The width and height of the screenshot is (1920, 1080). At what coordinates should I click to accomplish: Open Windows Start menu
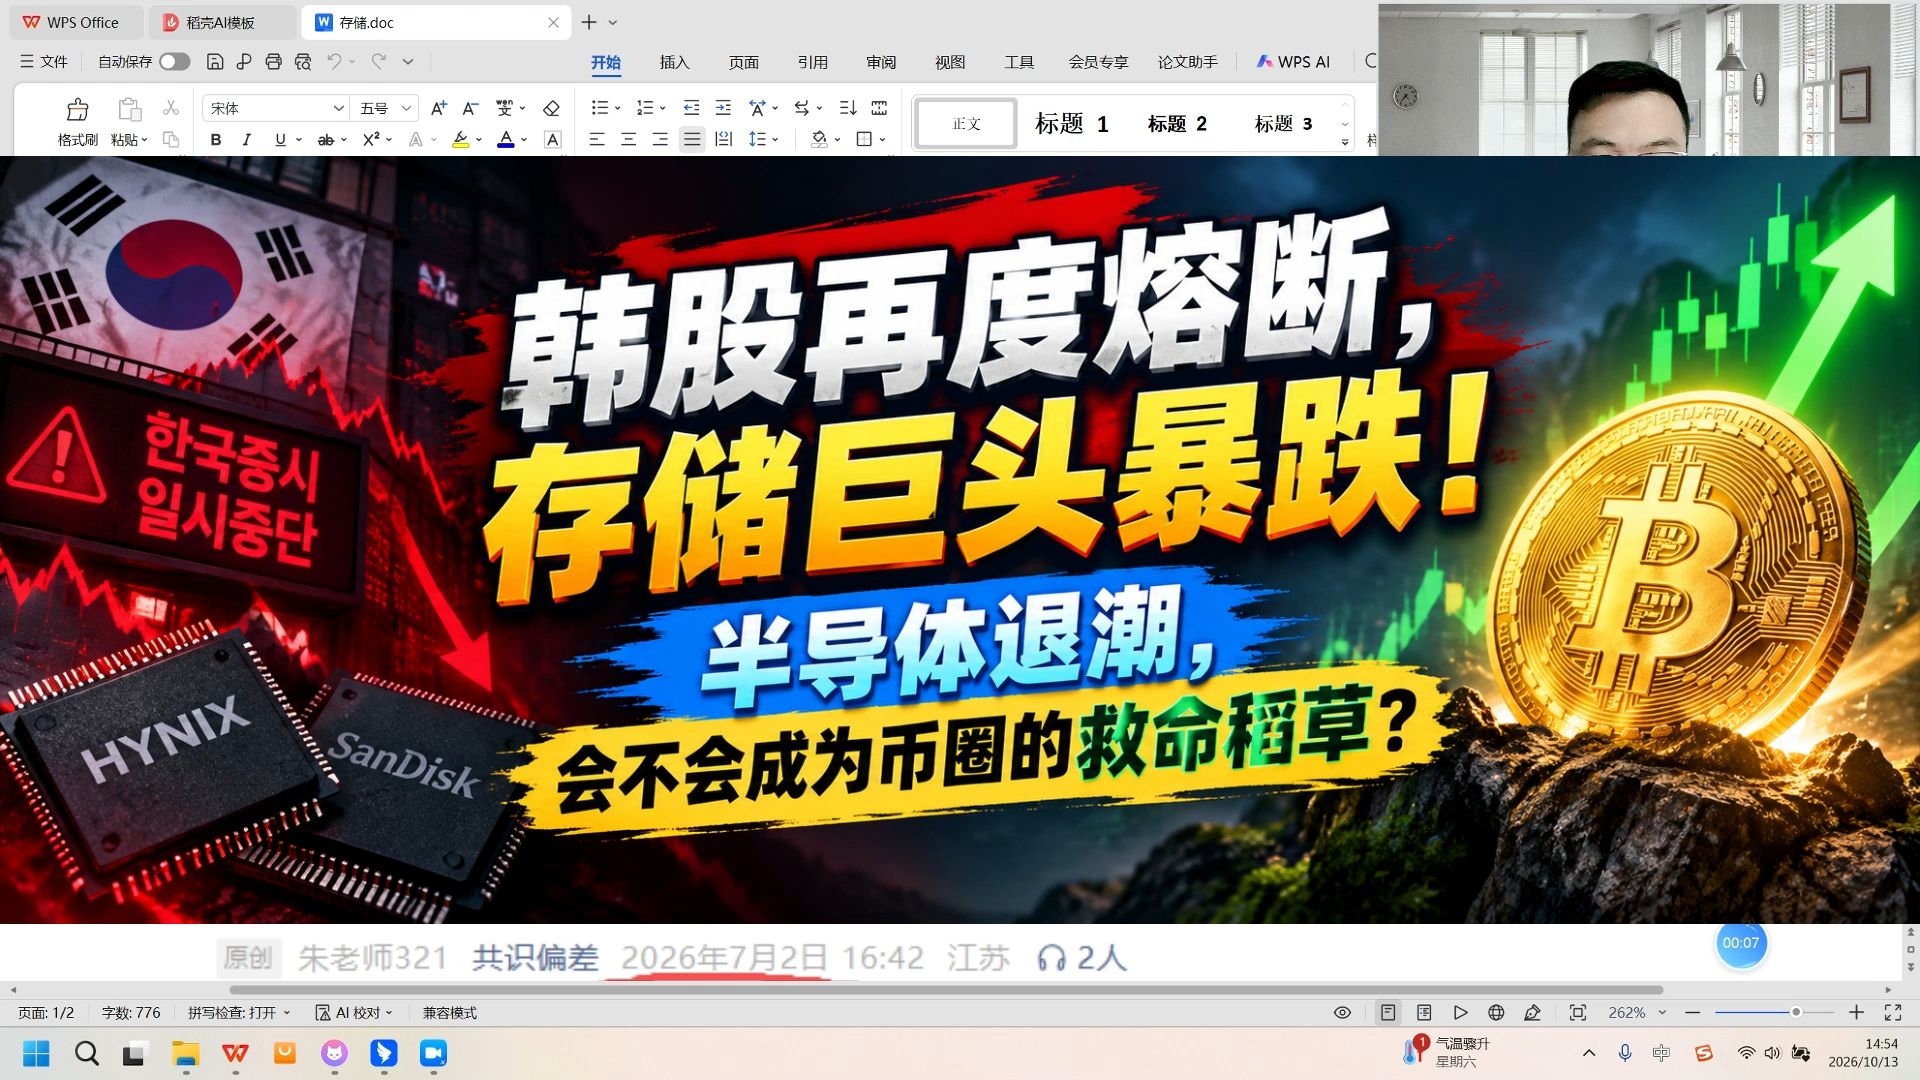click(36, 1053)
